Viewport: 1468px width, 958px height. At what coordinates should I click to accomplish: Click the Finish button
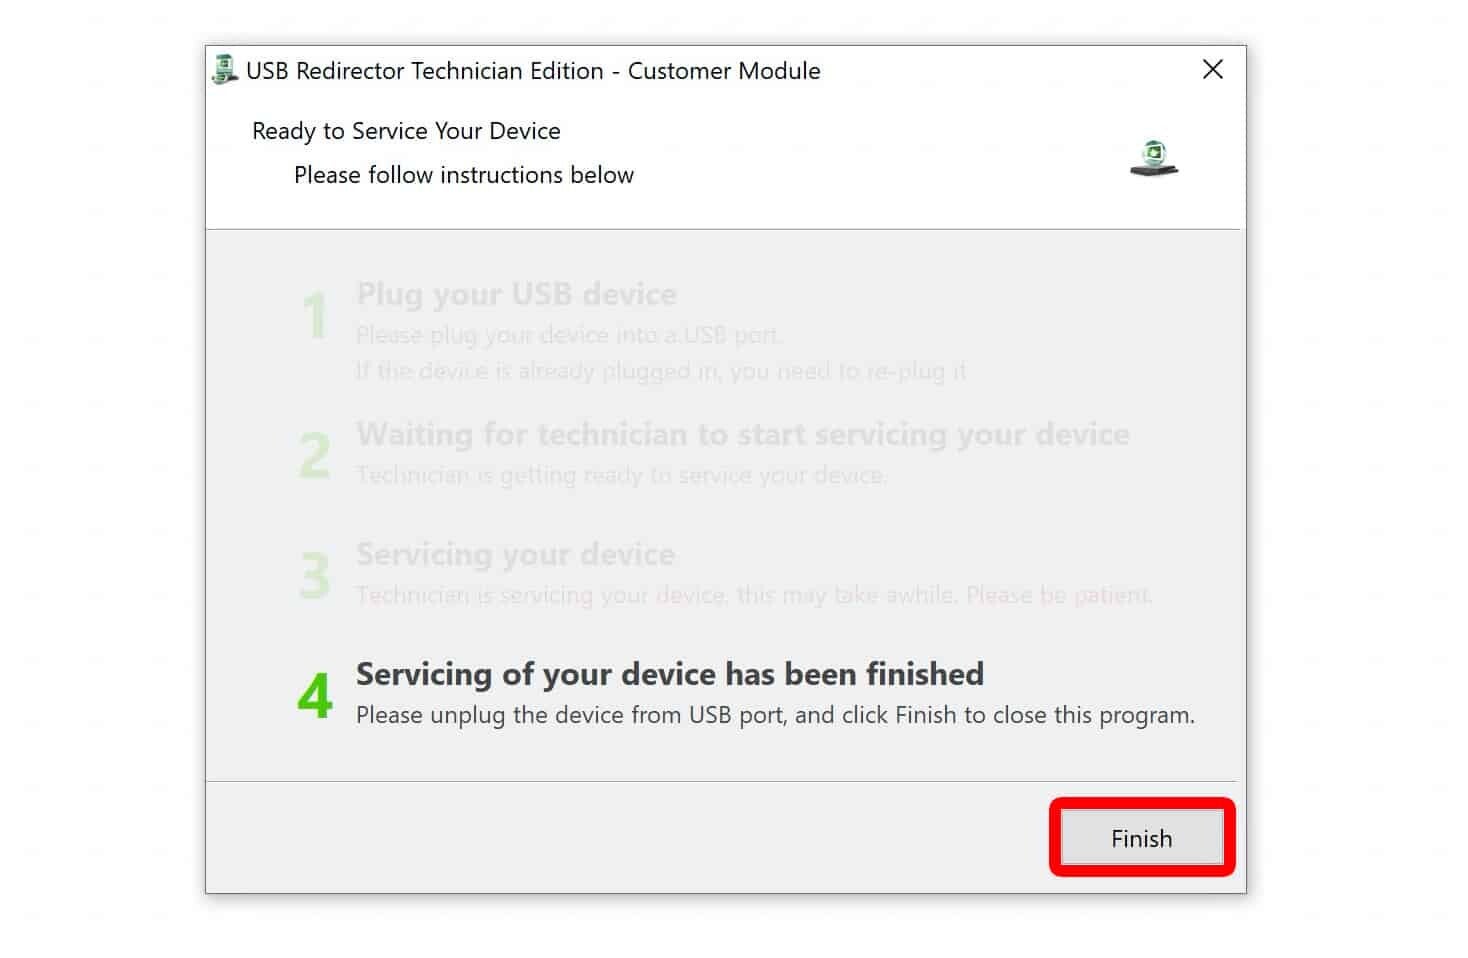(1141, 838)
